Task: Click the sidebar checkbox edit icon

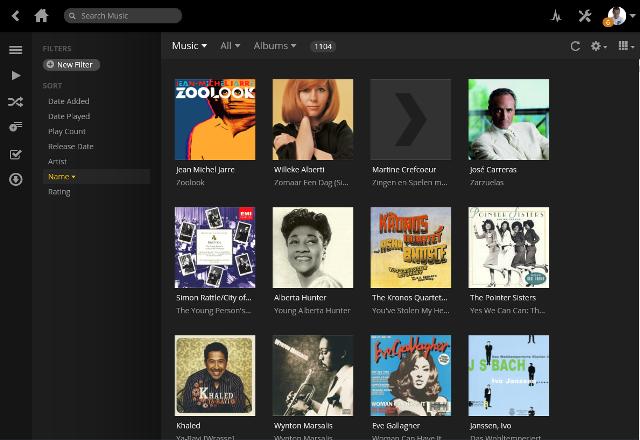Action: click(x=16, y=154)
